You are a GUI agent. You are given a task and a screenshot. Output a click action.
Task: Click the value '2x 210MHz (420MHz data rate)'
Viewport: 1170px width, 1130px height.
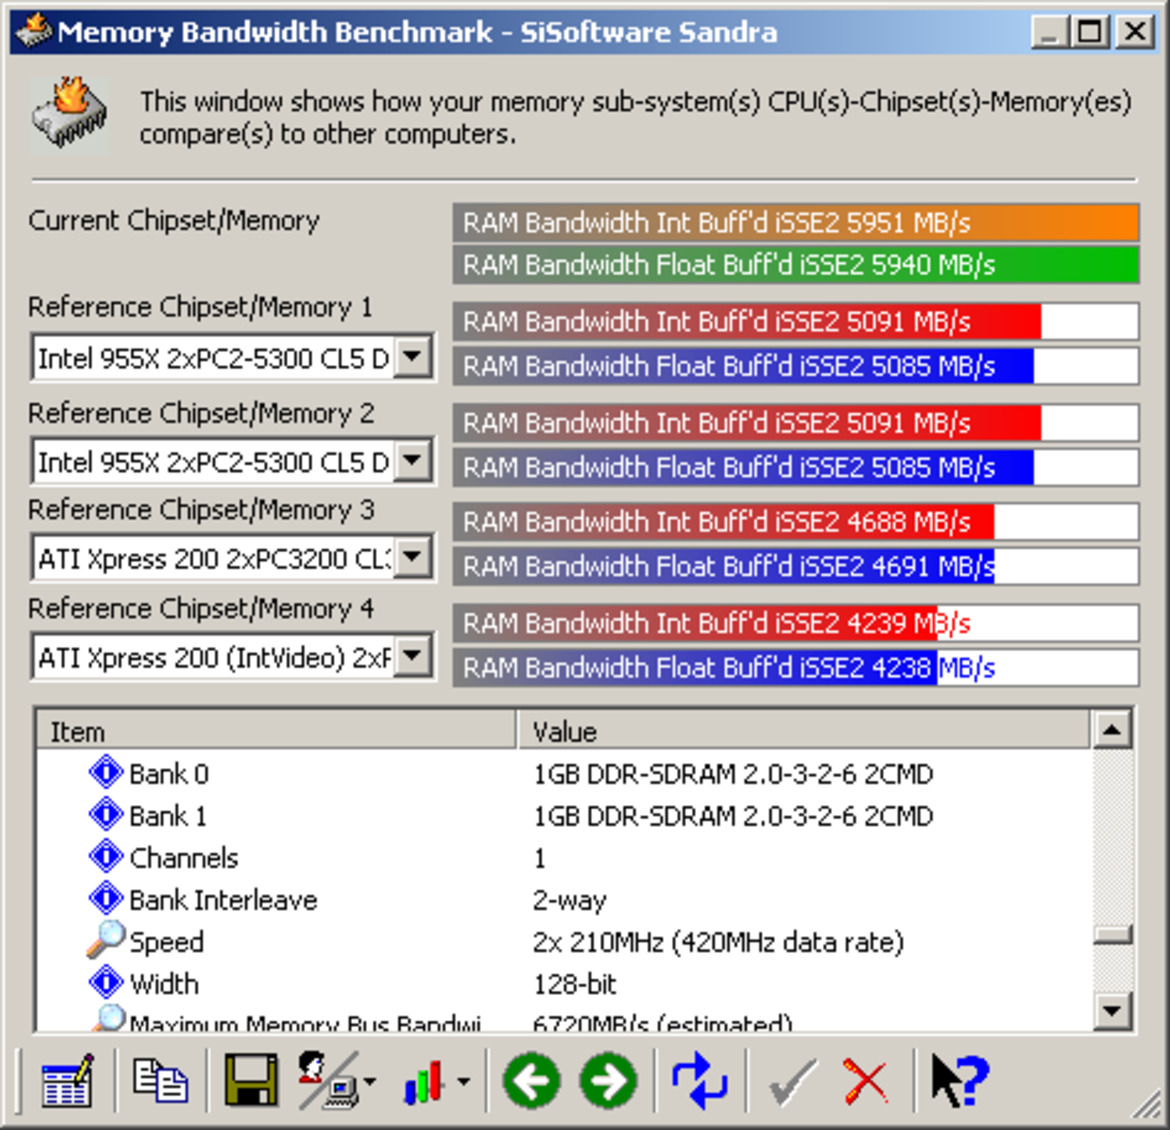[x=718, y=942]
